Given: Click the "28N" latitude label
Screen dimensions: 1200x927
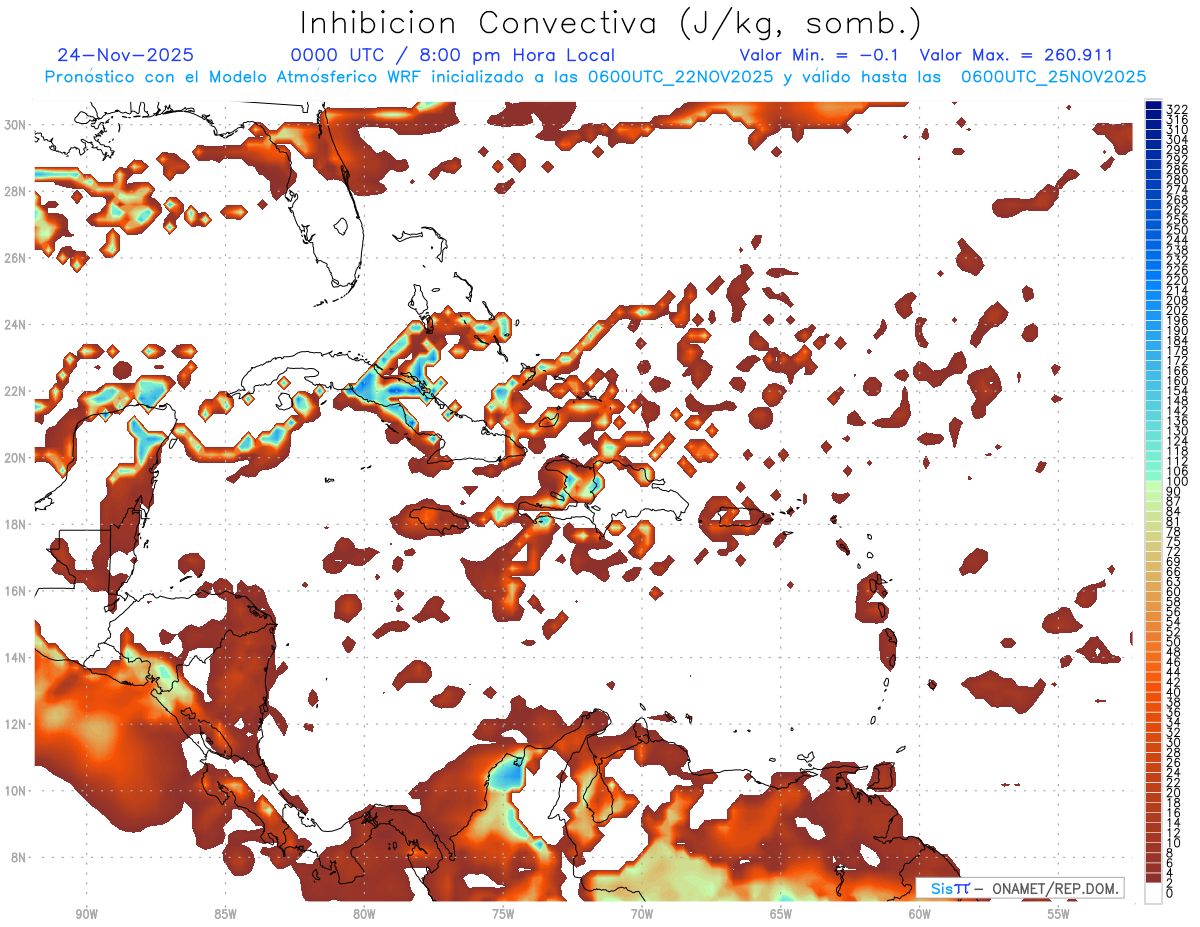Looking at the screenshot, I should [x=17, y=191].
